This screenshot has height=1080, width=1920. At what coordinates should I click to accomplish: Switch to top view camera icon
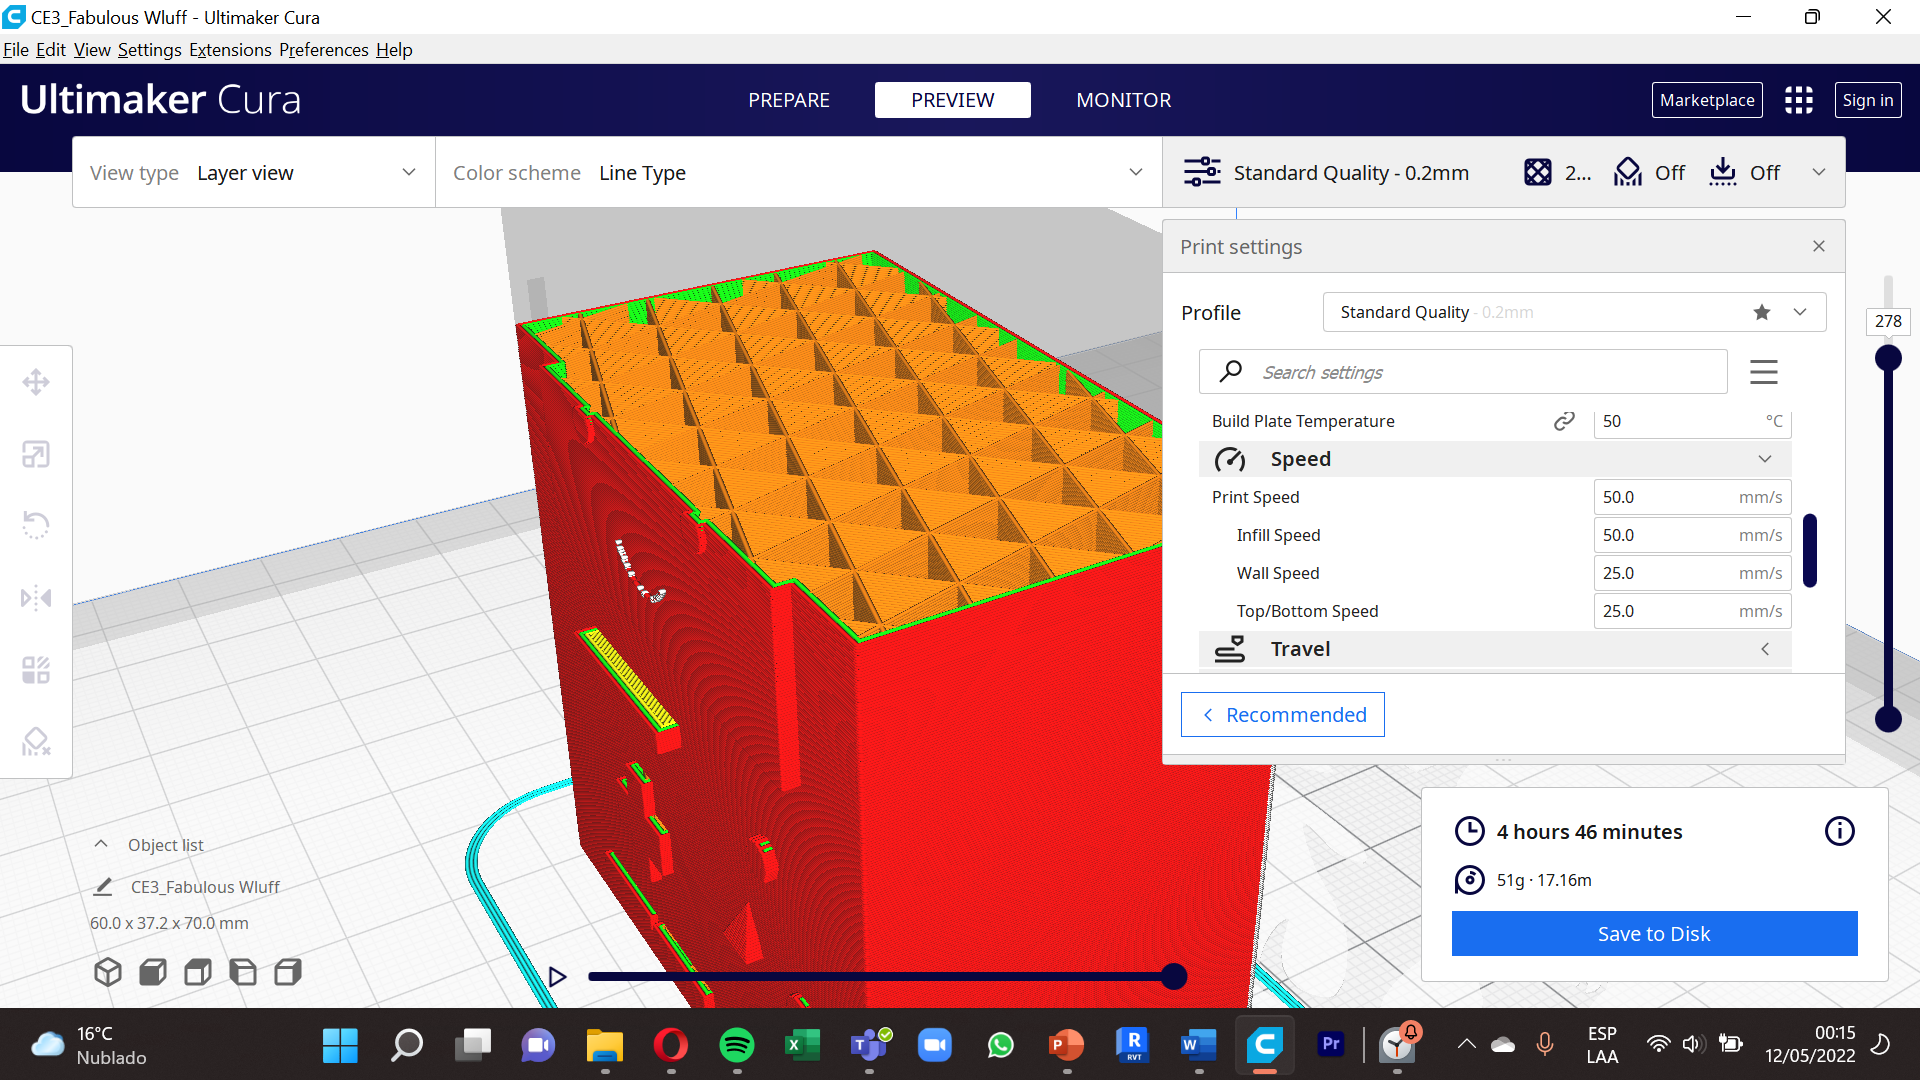coord(198,972)
